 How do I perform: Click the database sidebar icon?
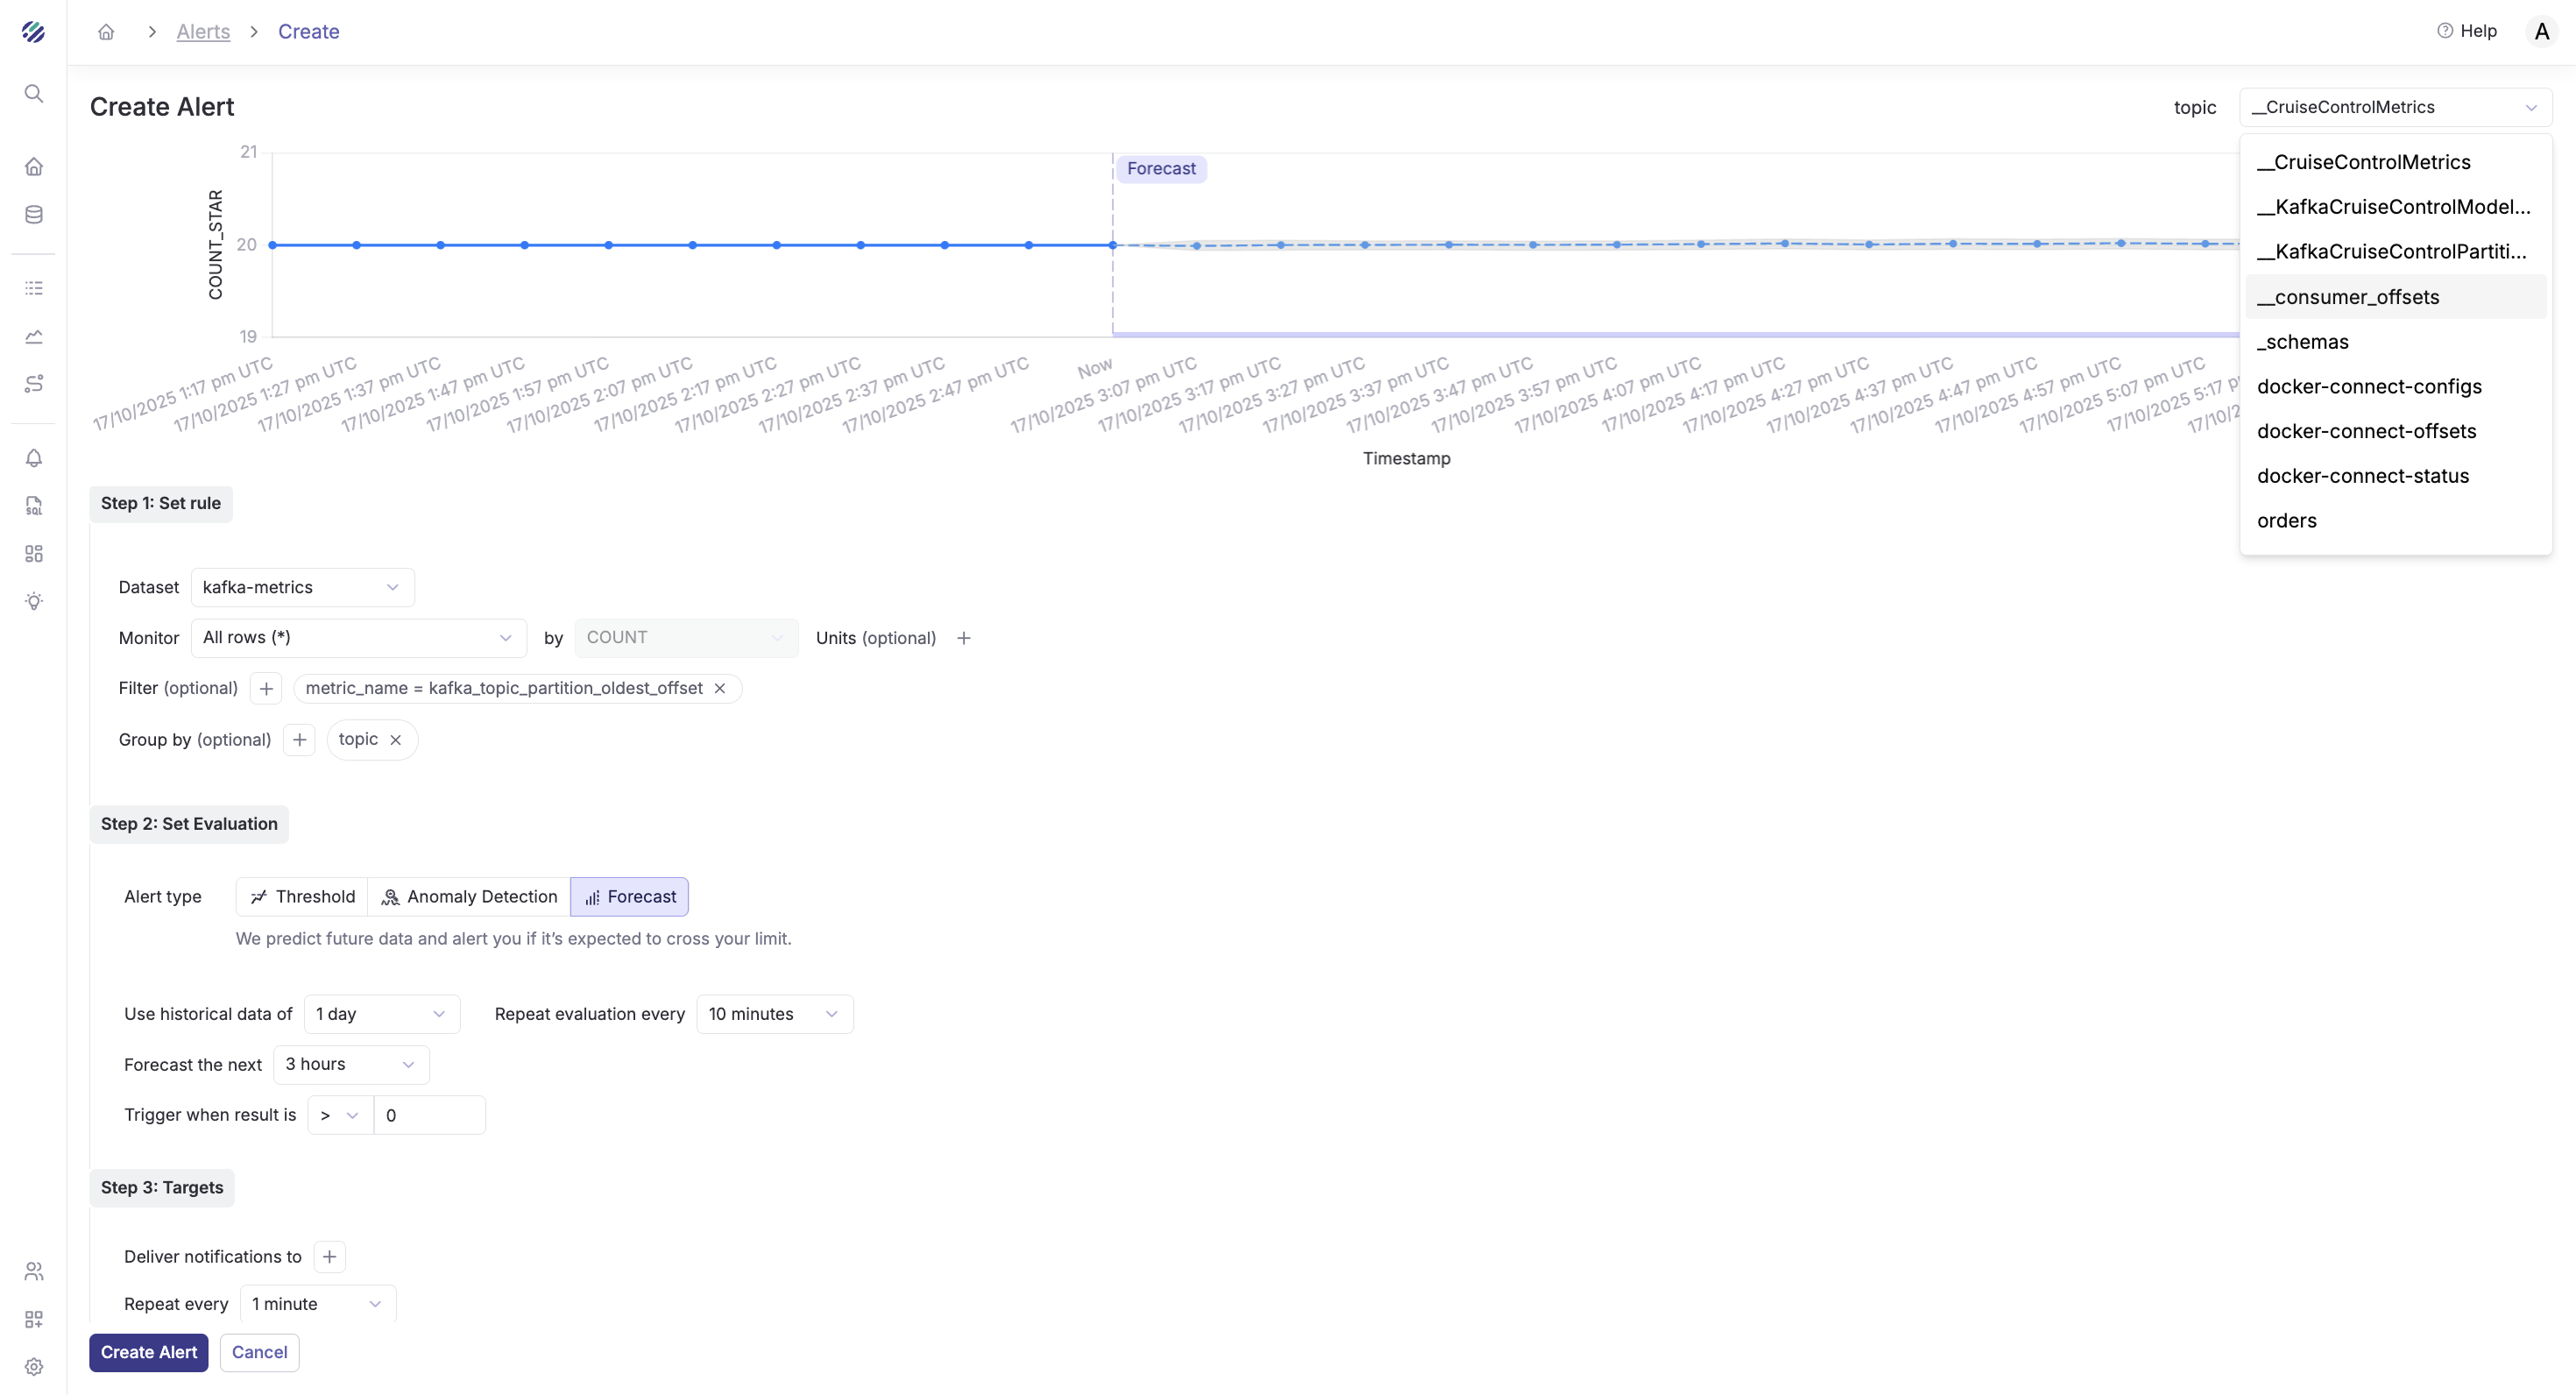[33, 214]
